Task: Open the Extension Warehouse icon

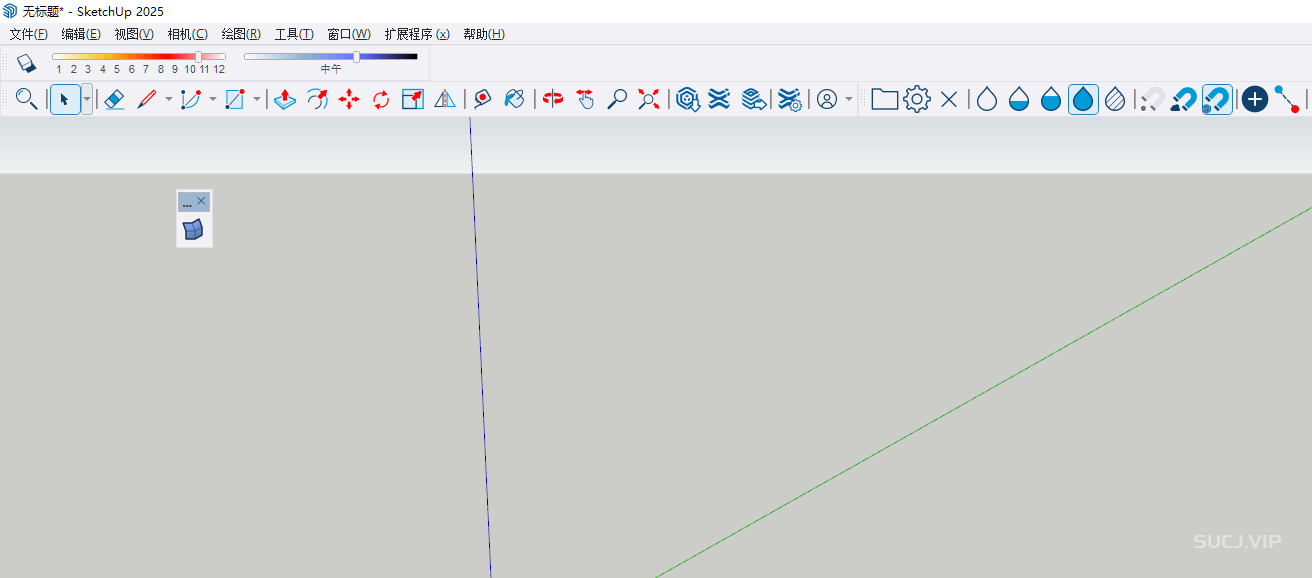Action: click(719, 99)
